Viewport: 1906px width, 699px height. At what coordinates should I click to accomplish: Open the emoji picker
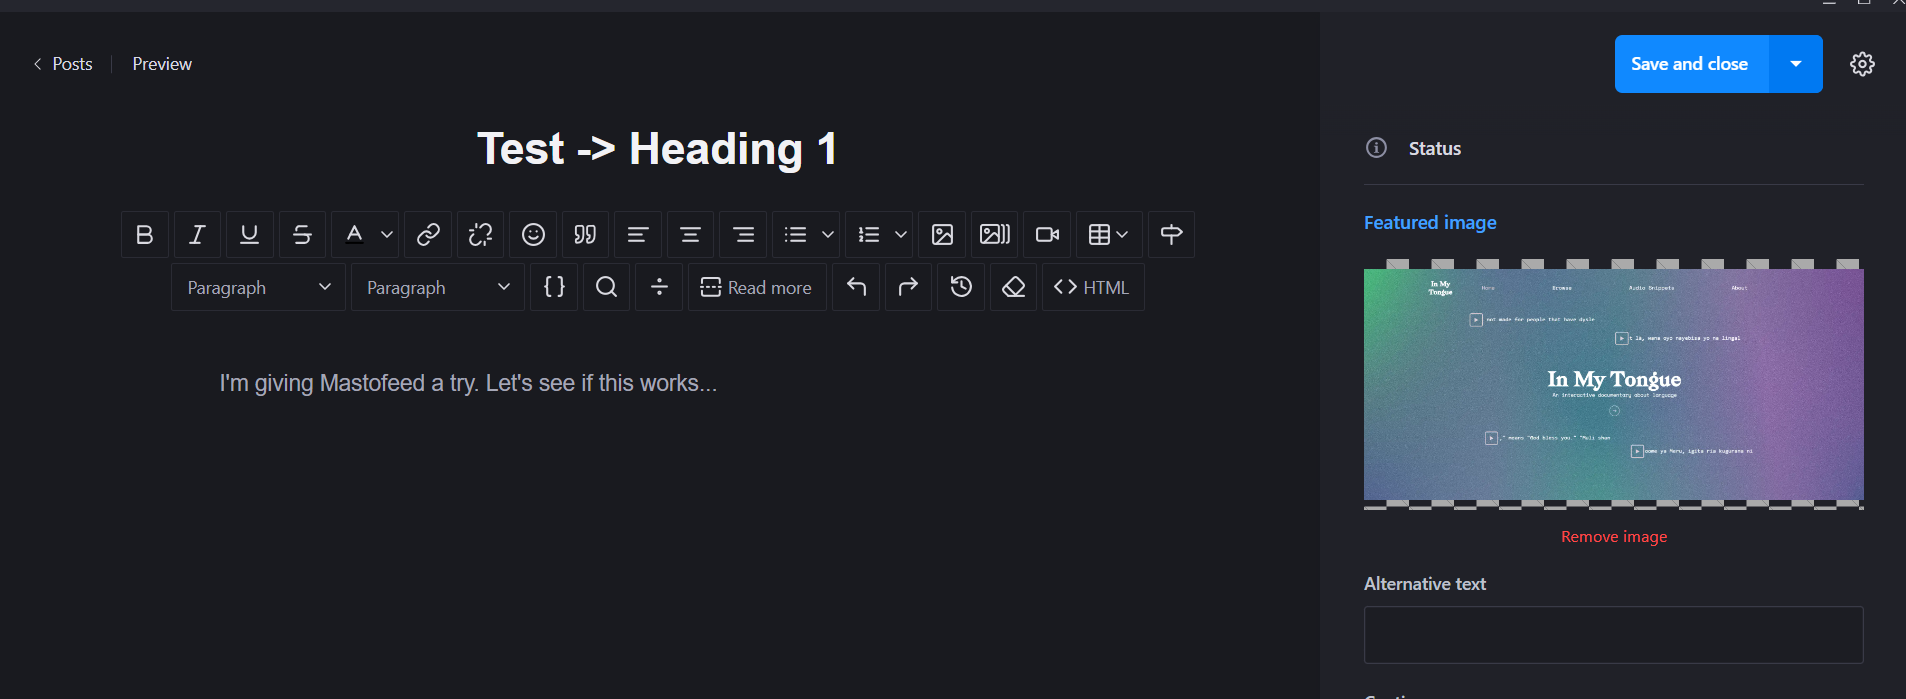[x=533, y=234]
